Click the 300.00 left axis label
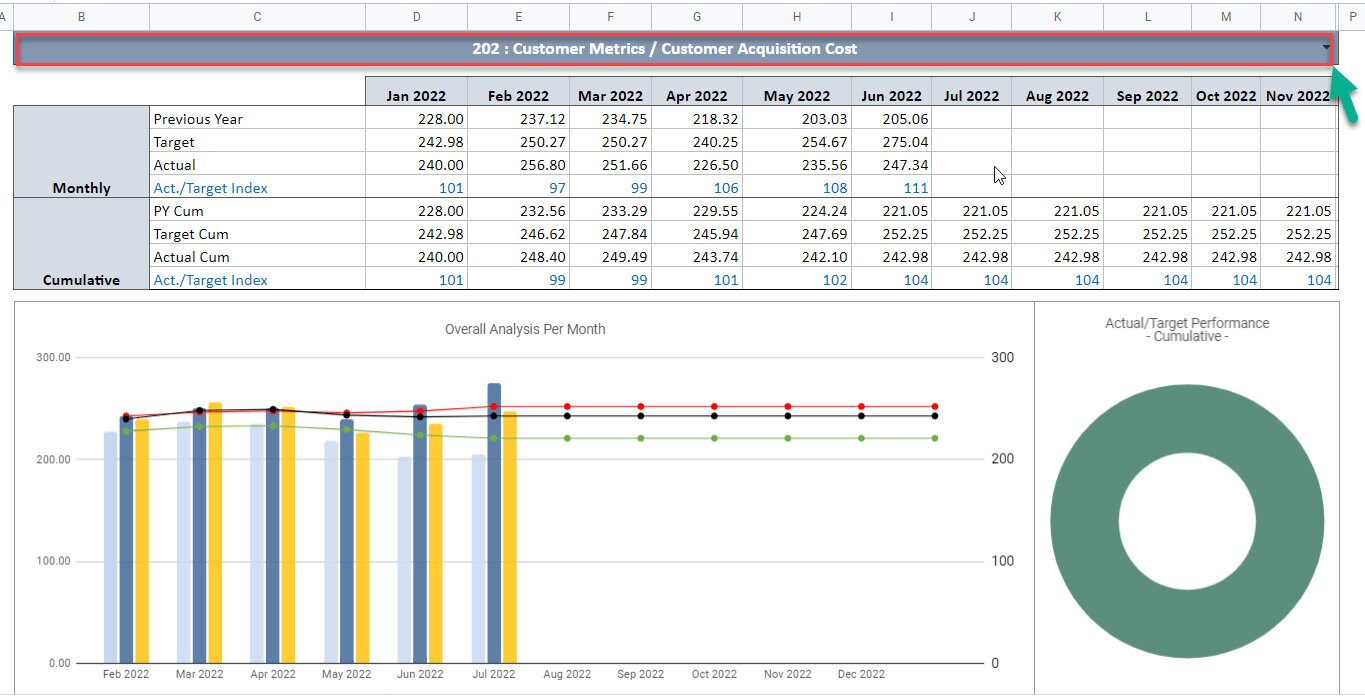 pos(52,357)
